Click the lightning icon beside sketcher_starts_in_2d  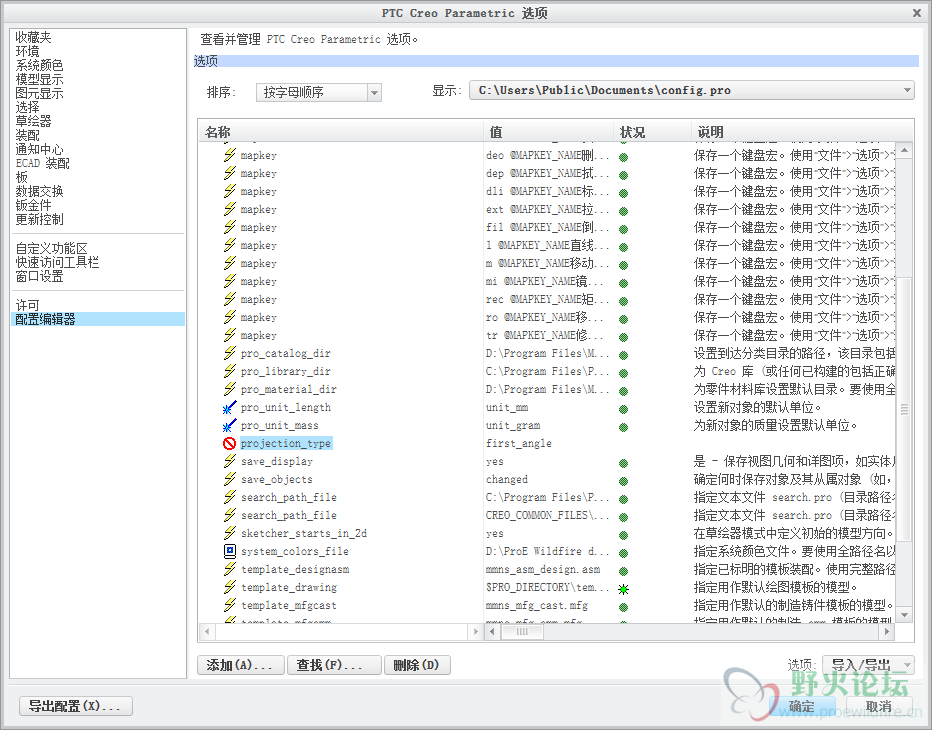pos(229,533)
